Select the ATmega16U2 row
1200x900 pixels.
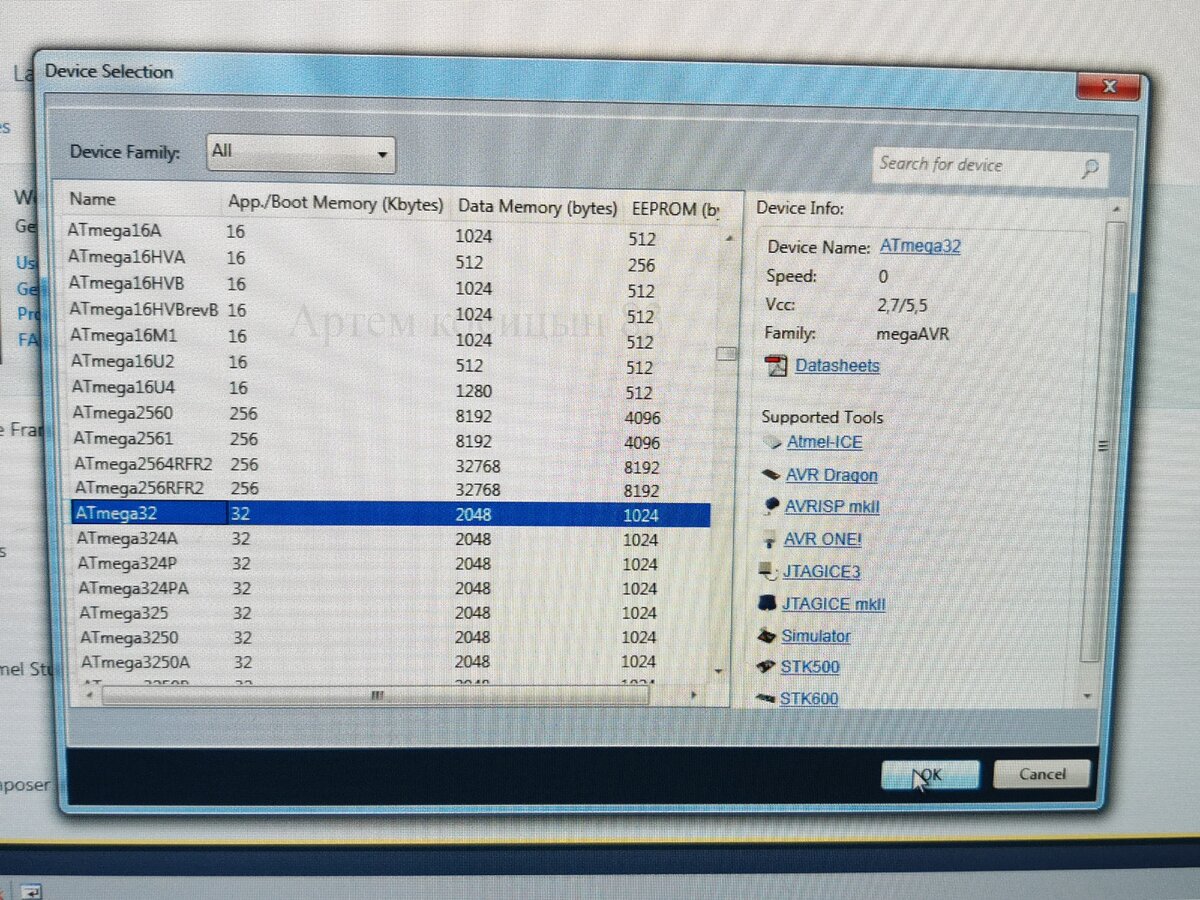(389, 363)
